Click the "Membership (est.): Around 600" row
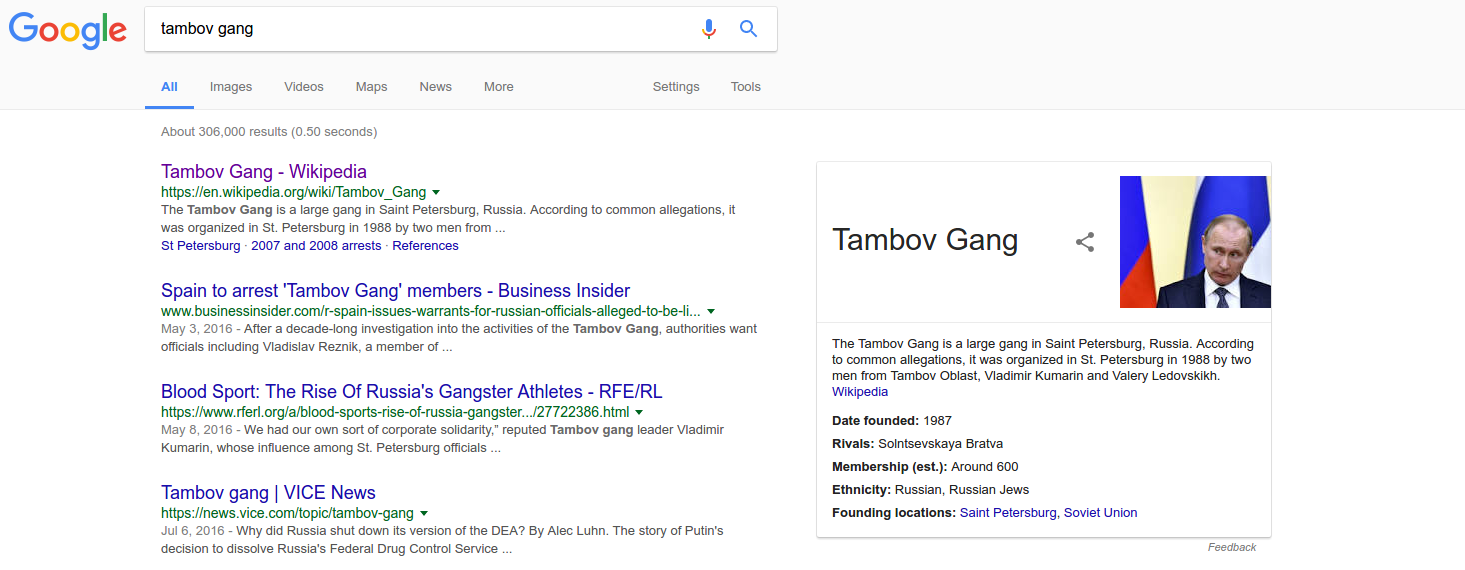Image resolution: width=1465 pixels, height=570 pixels. coord(925,467)
